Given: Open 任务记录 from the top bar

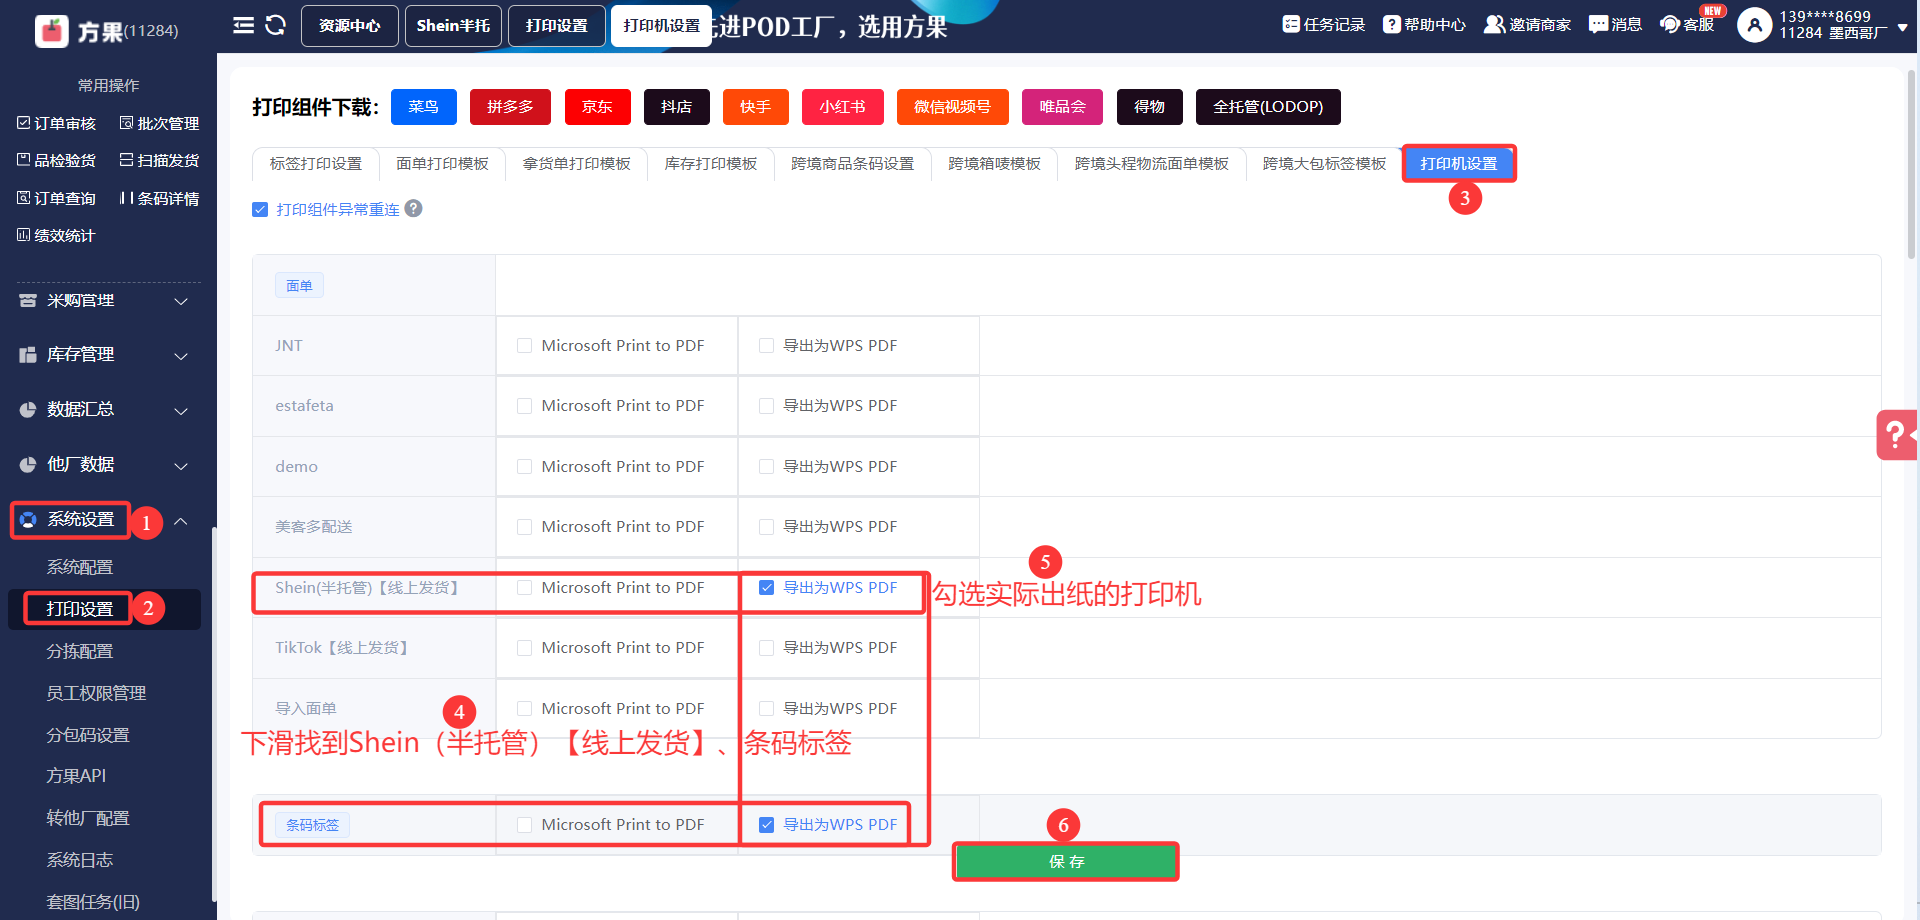Looking at the screenshot, I should point(1324,25).
